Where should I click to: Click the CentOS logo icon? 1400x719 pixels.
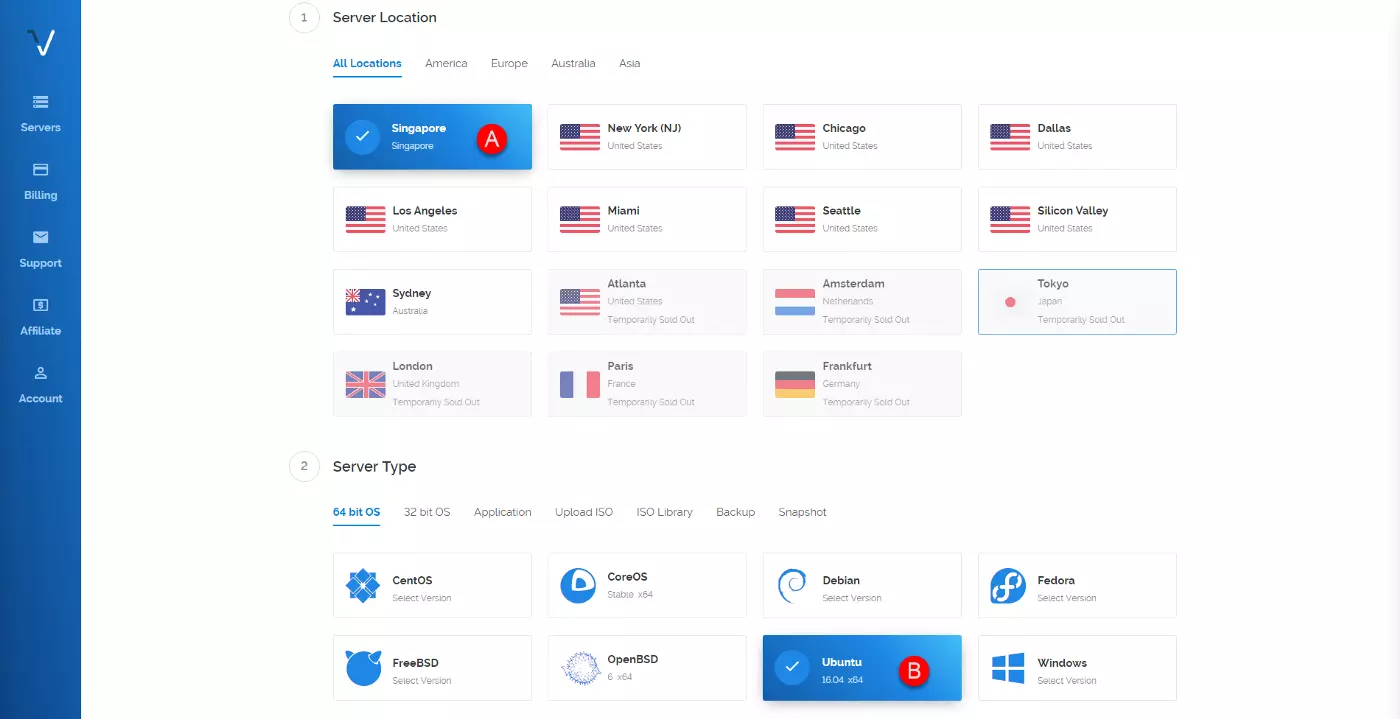(x=363, y=585)
